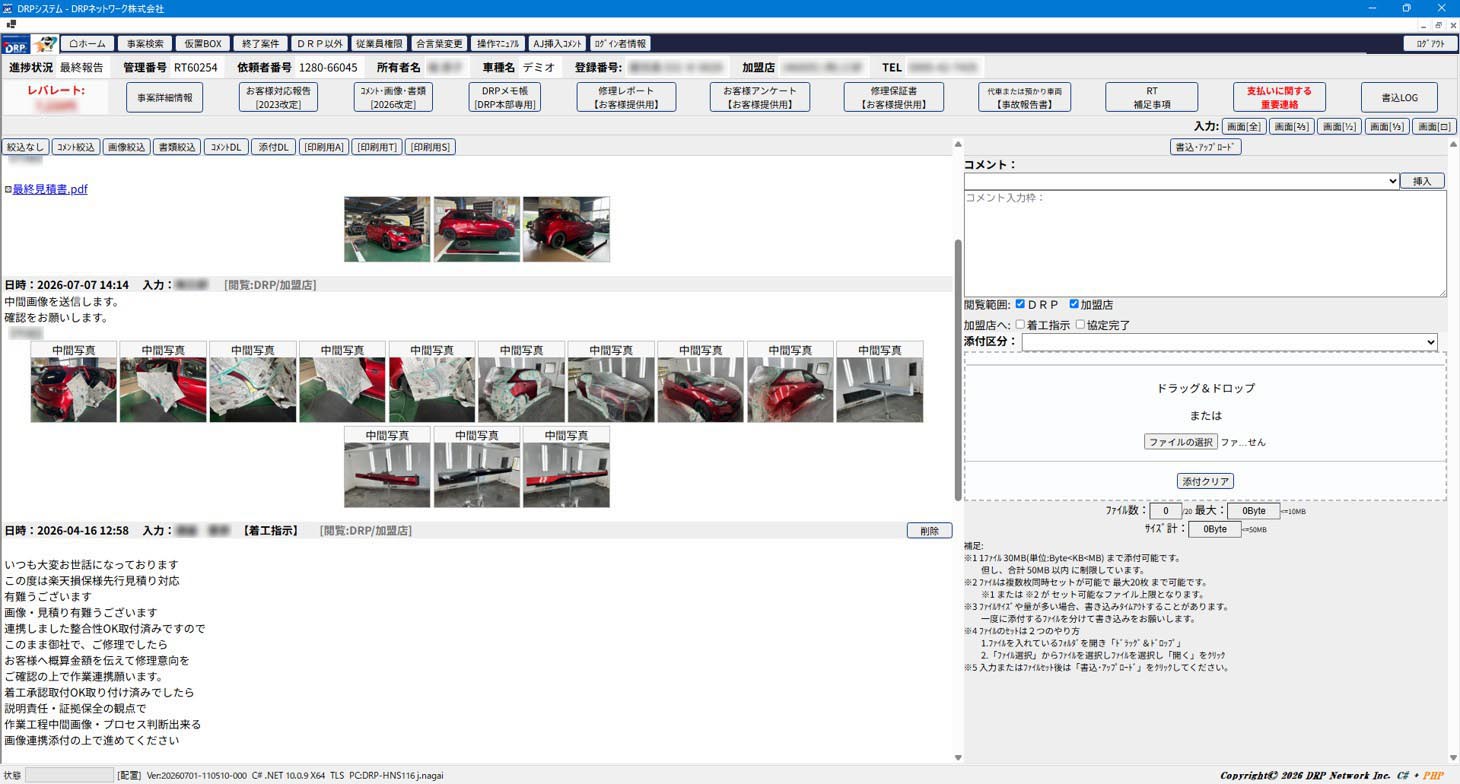Open the DRPメモ帳 button

(505, 97)
